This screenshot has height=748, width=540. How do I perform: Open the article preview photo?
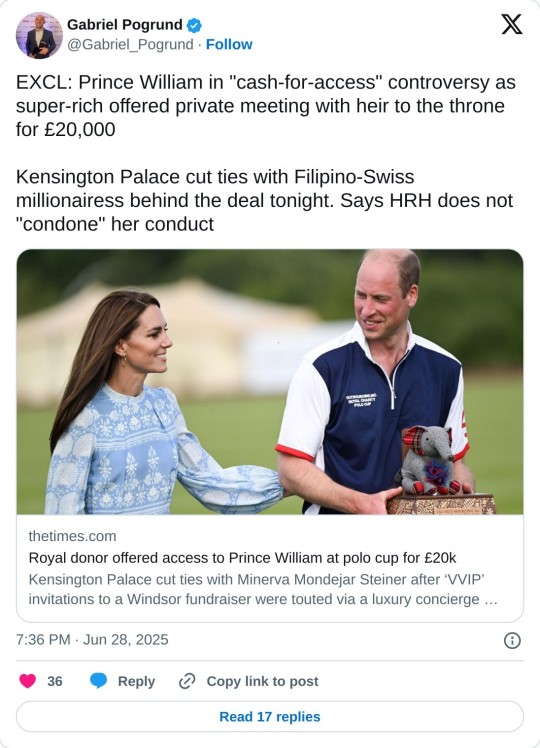(270, 382)
